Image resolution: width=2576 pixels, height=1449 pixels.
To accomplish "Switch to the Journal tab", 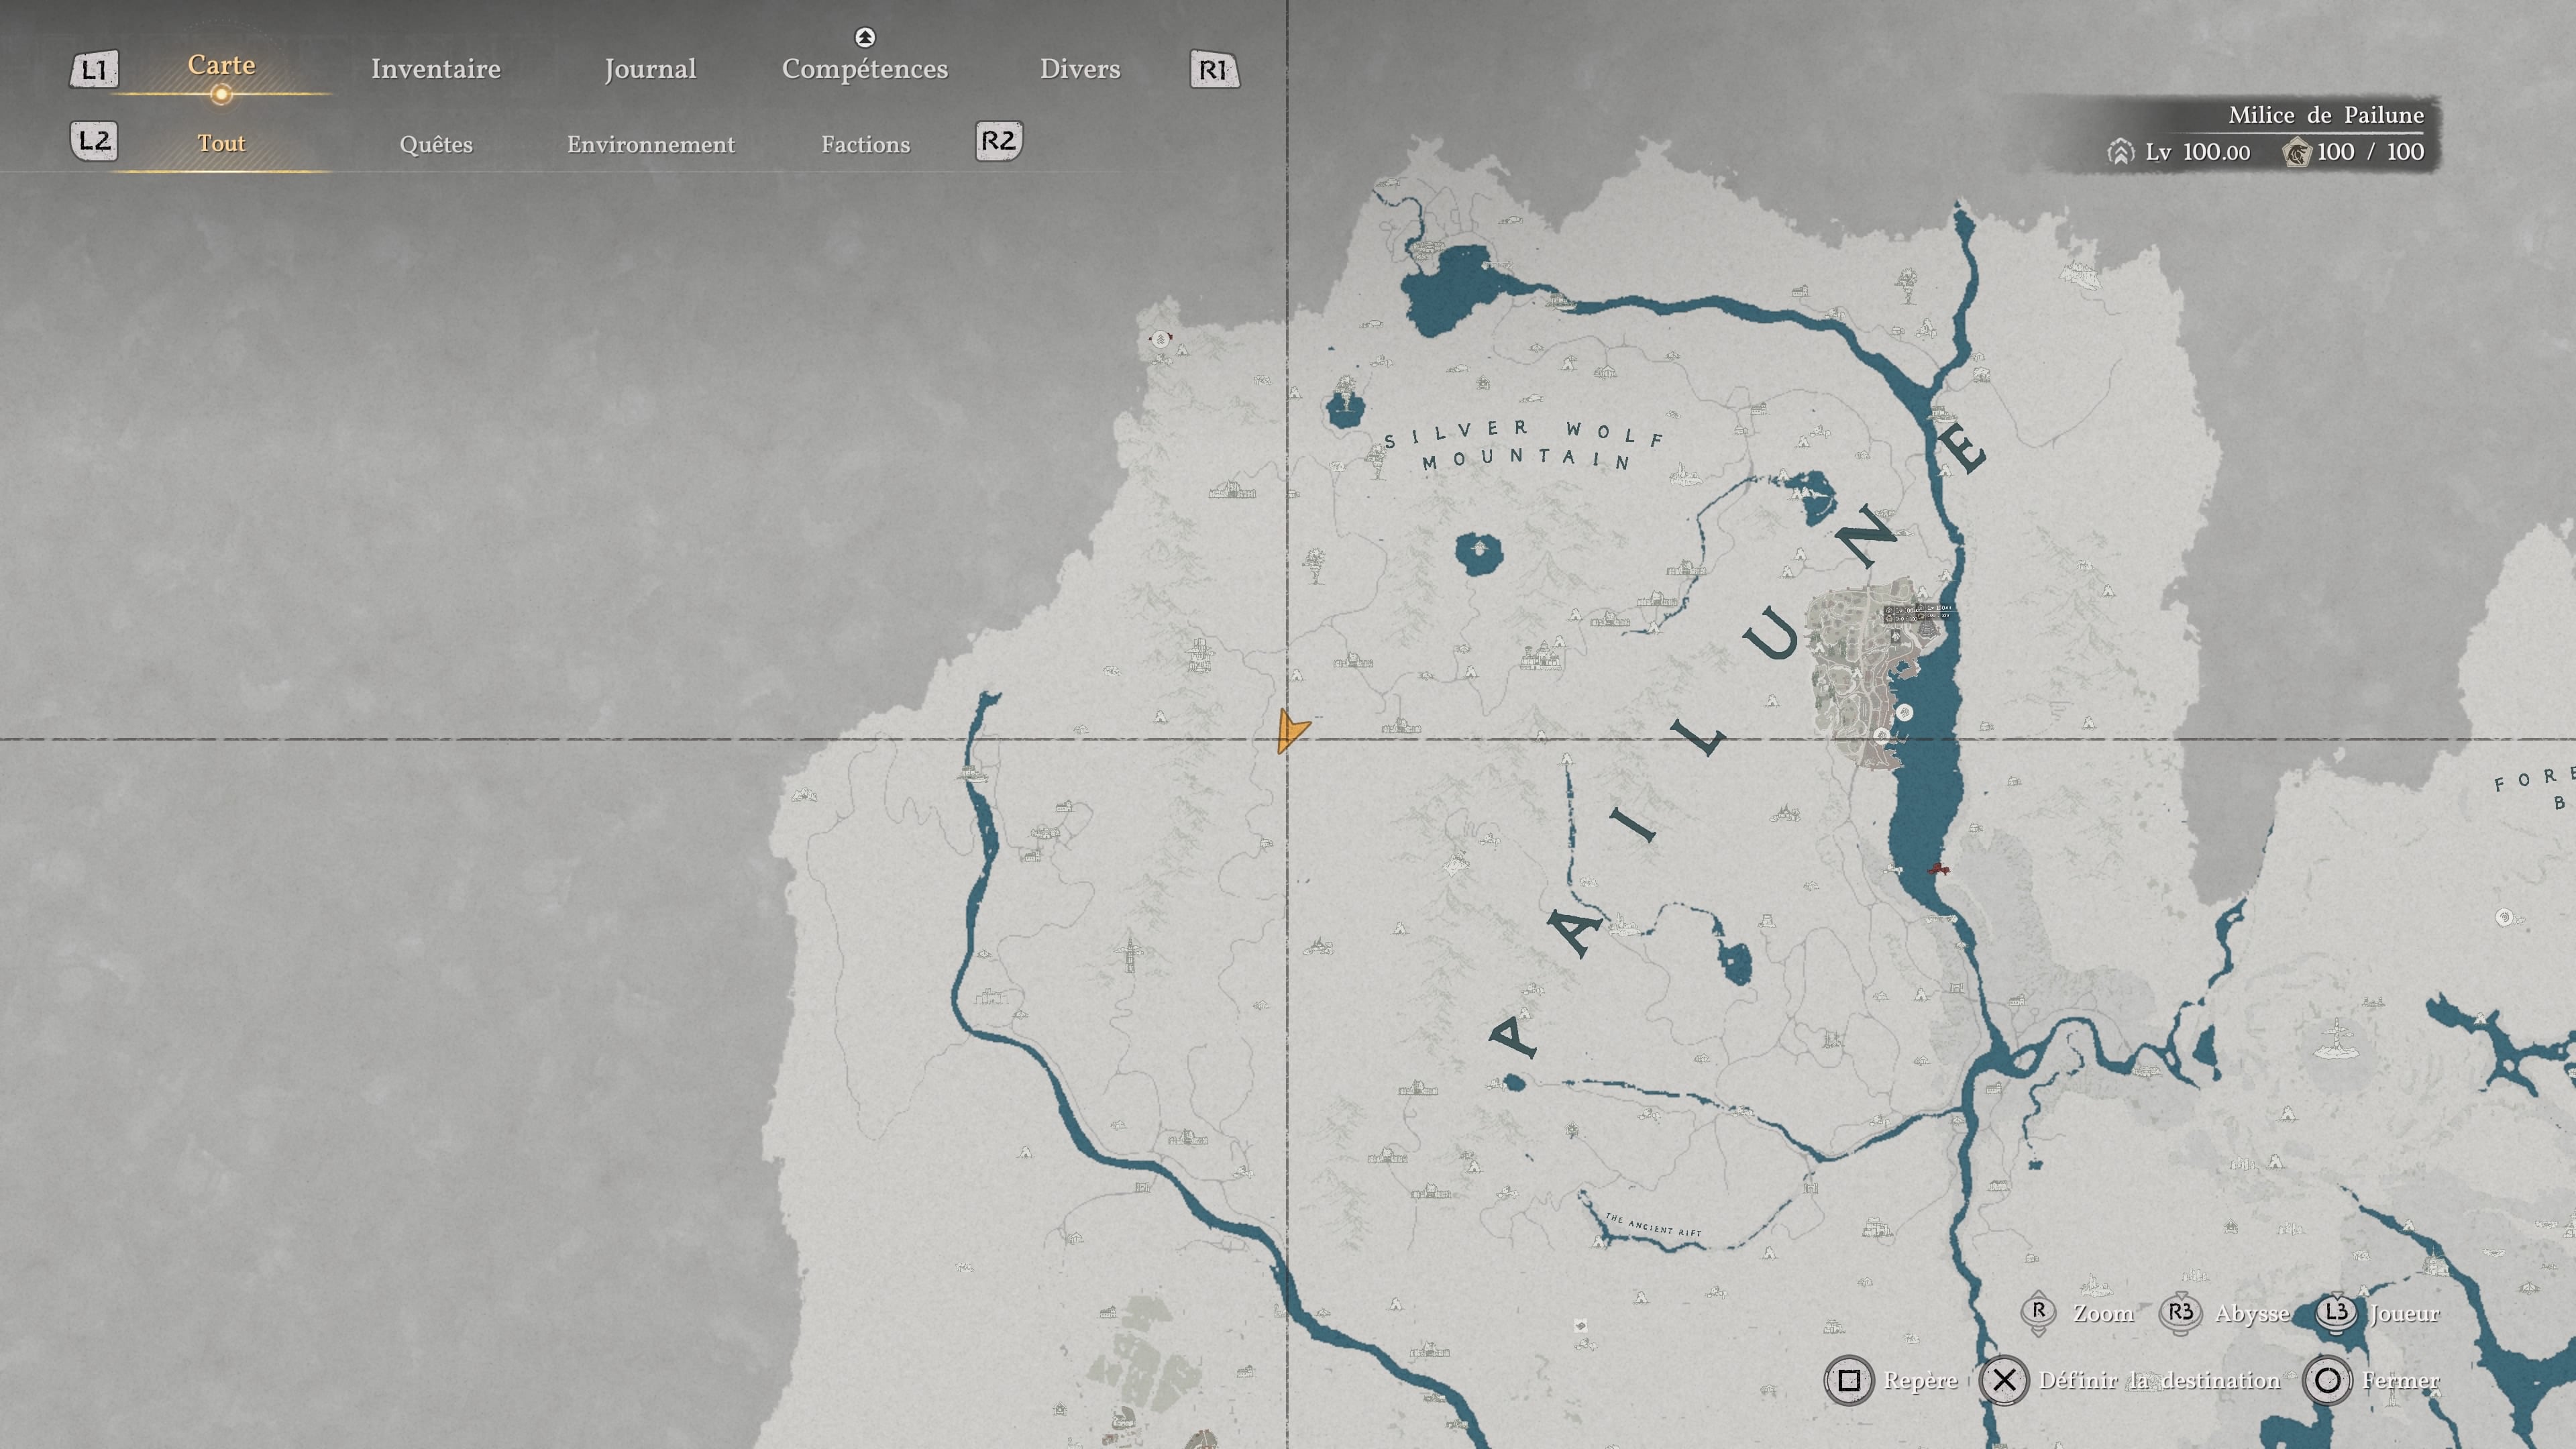I will 650,69.
